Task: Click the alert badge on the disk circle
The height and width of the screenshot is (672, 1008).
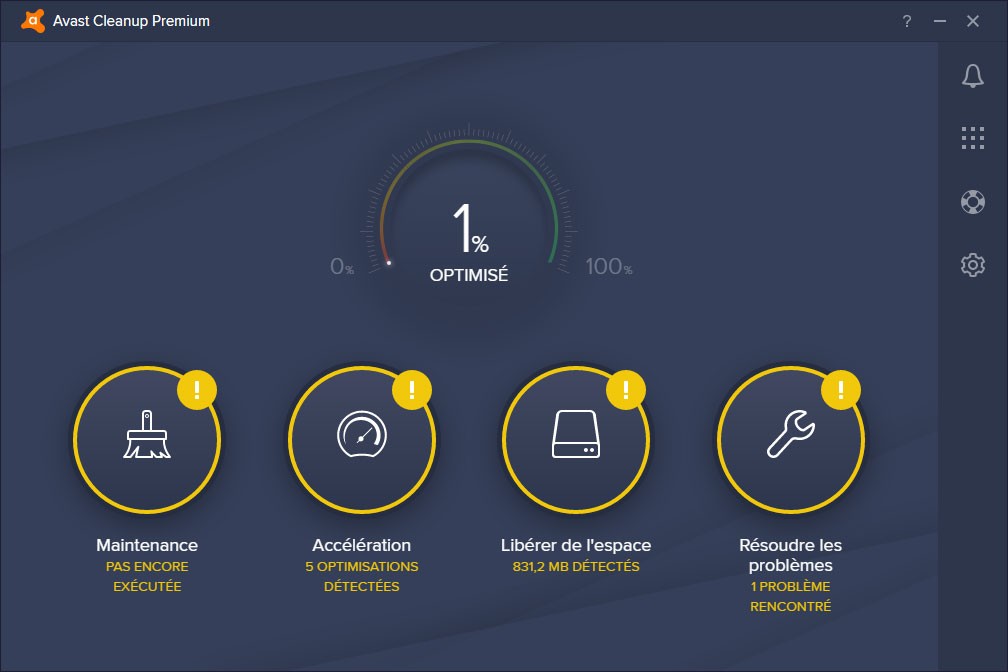Action: [626, 389]
